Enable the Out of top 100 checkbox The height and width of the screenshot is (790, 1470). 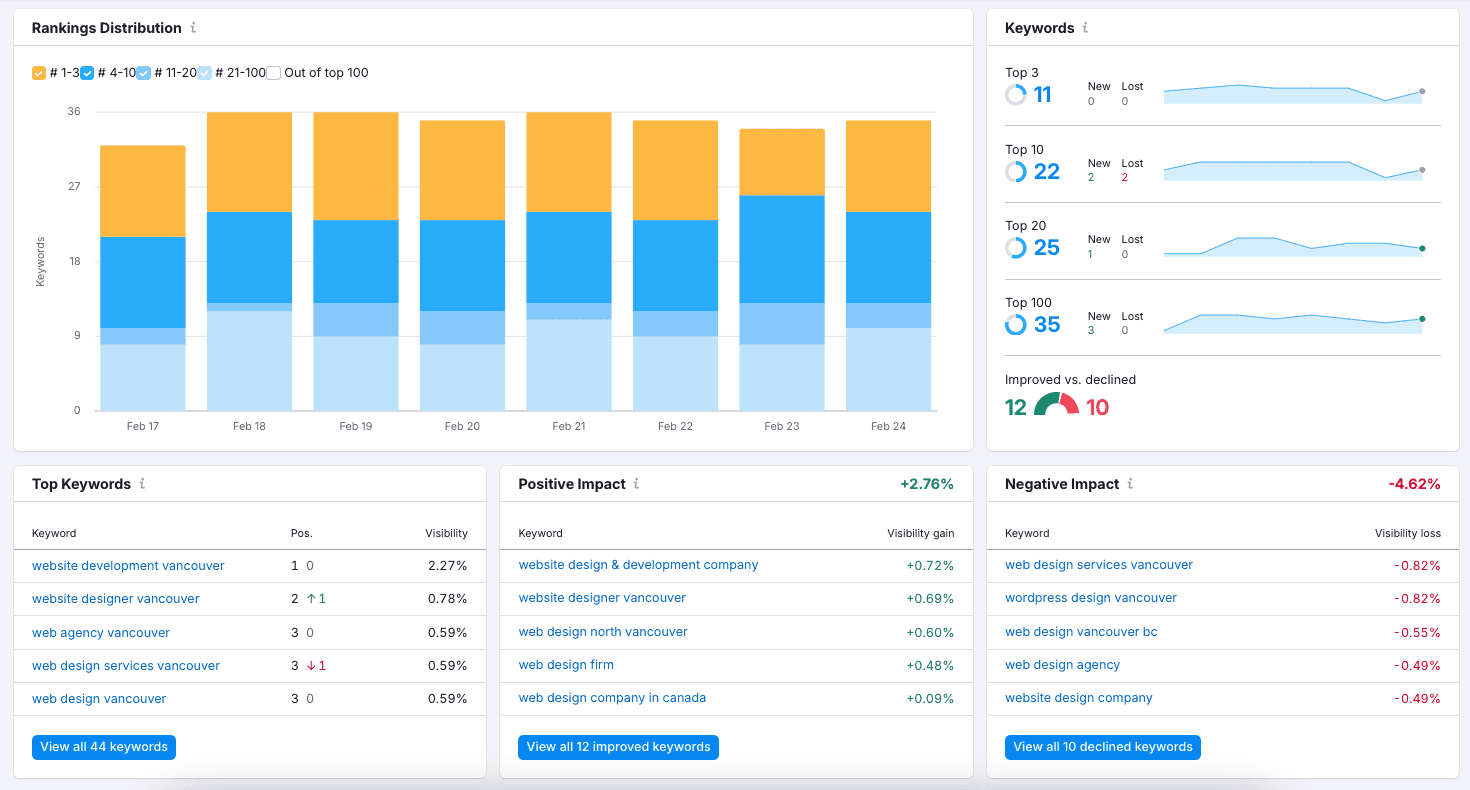pyautogui.click(x=273, y=73)
